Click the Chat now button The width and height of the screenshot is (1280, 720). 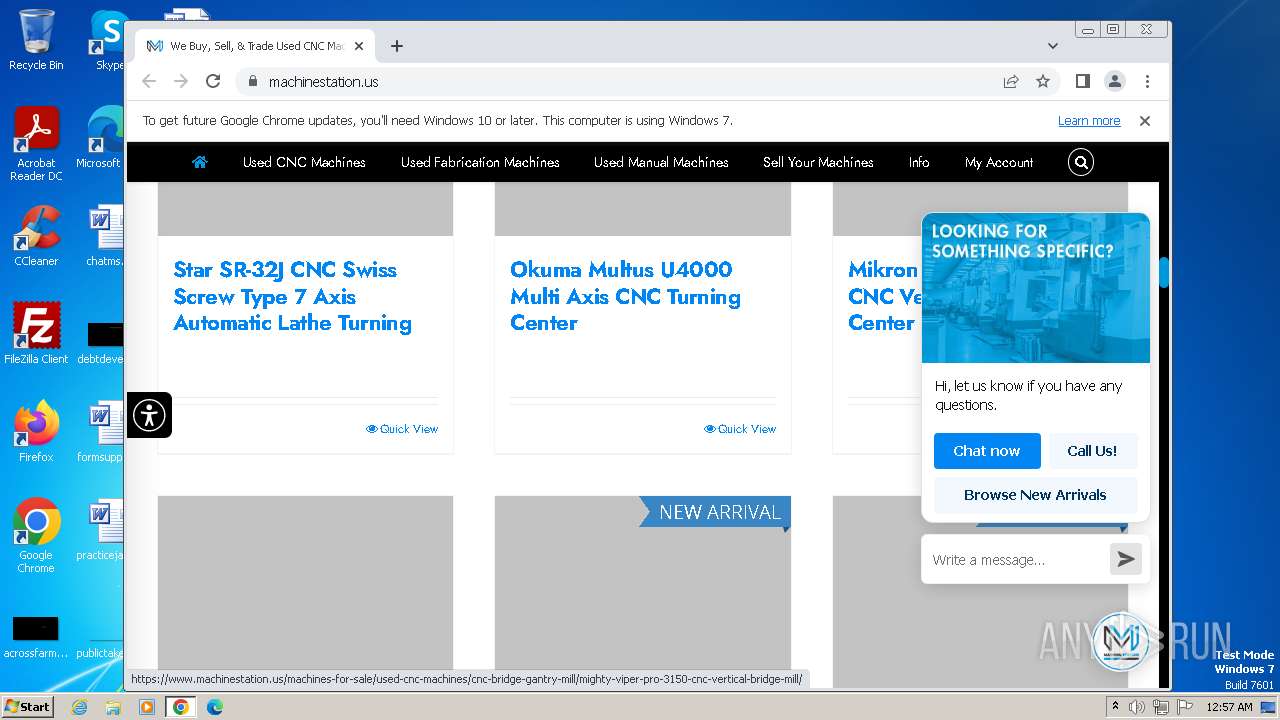(987, 451)
